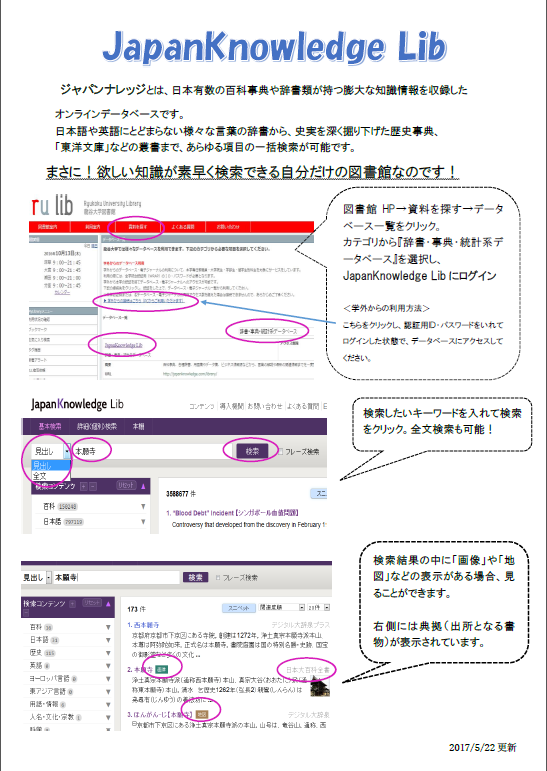Click the リセット button in lower search panel
This screenshot has height=771, width=547.
[x=91, y=603]
